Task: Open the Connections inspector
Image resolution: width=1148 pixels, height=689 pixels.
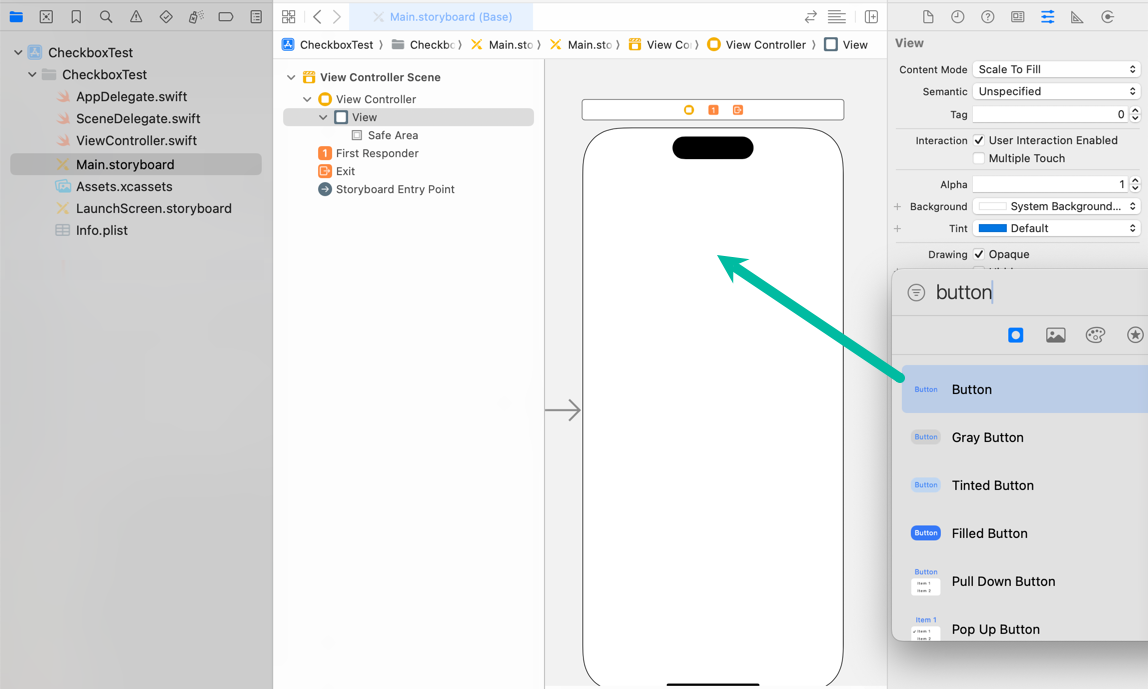Action: (x=1107, y=17)
